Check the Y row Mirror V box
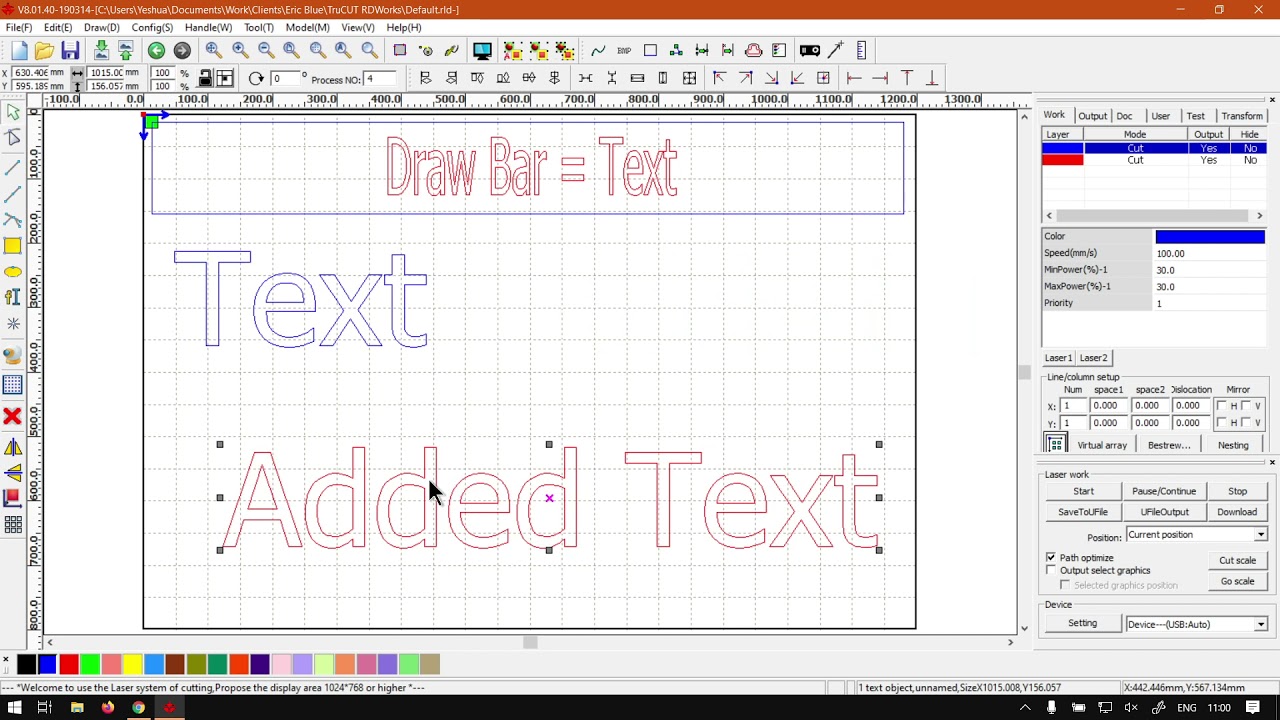This screenshot has height=720, width=1280. pos(1245,423)
